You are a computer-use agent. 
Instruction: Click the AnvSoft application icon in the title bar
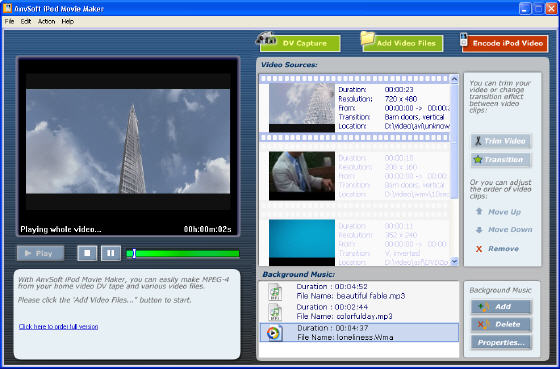tap(7, 8)
